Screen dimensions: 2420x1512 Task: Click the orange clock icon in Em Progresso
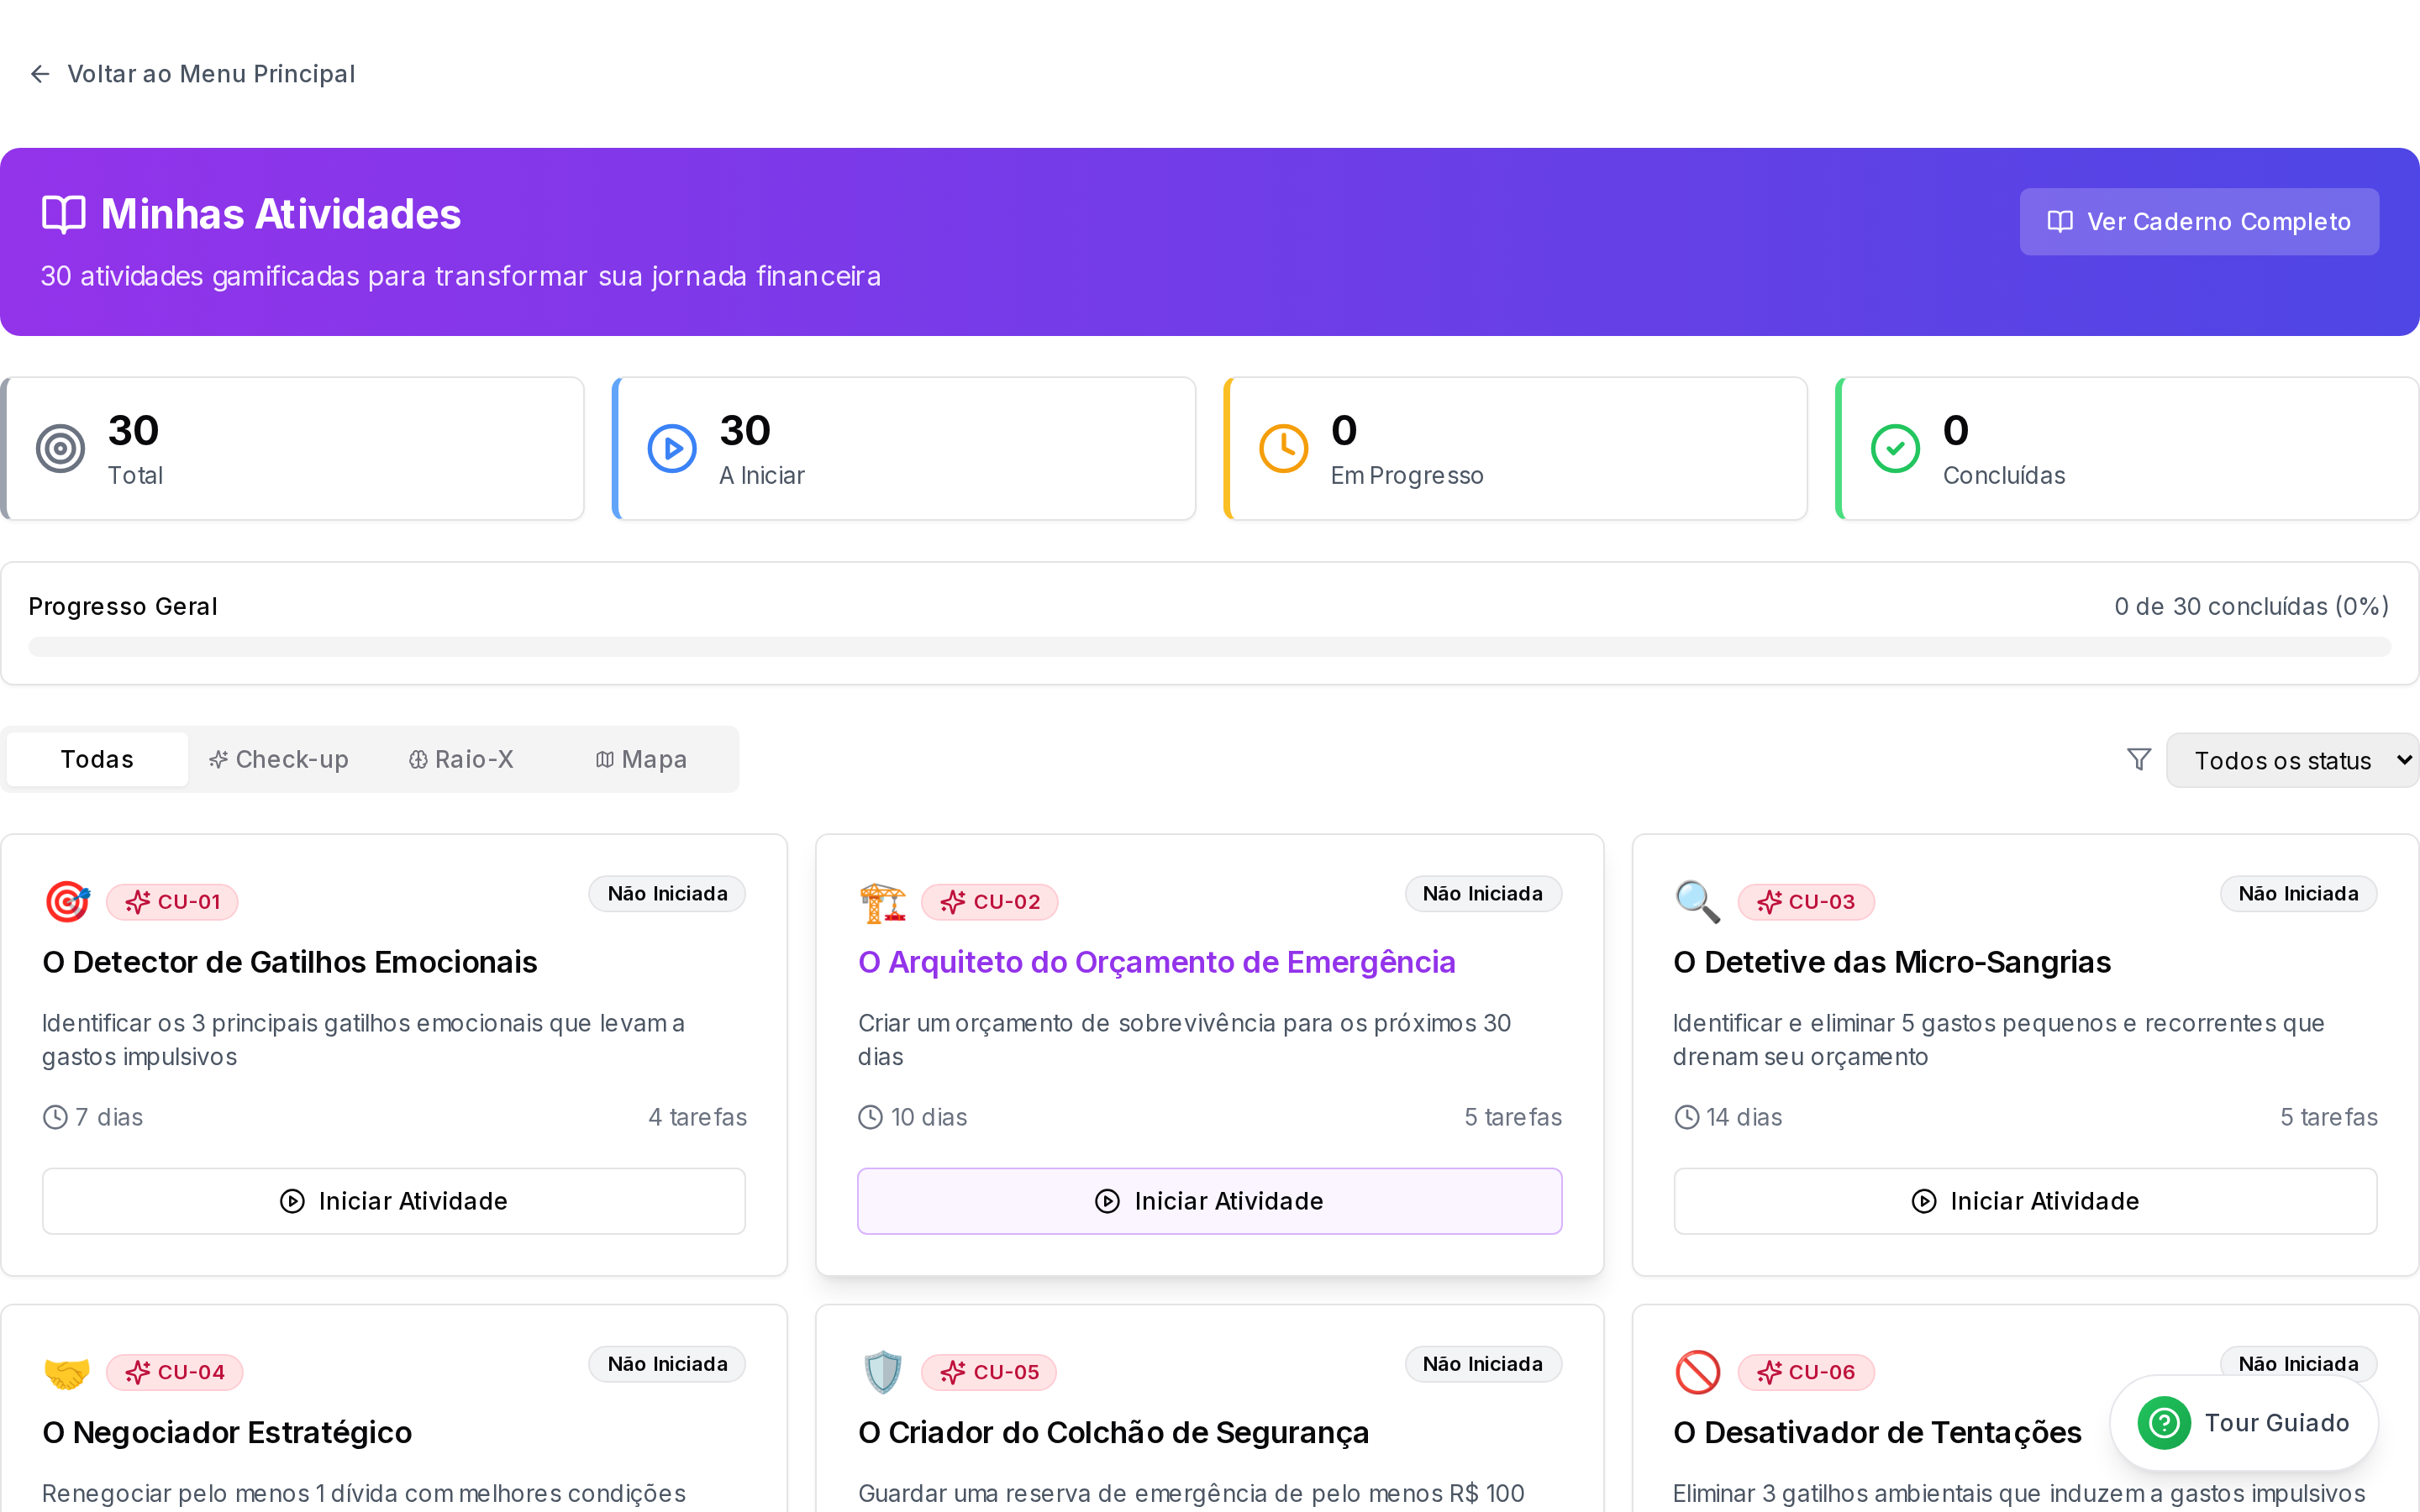tap(1284, 449)
